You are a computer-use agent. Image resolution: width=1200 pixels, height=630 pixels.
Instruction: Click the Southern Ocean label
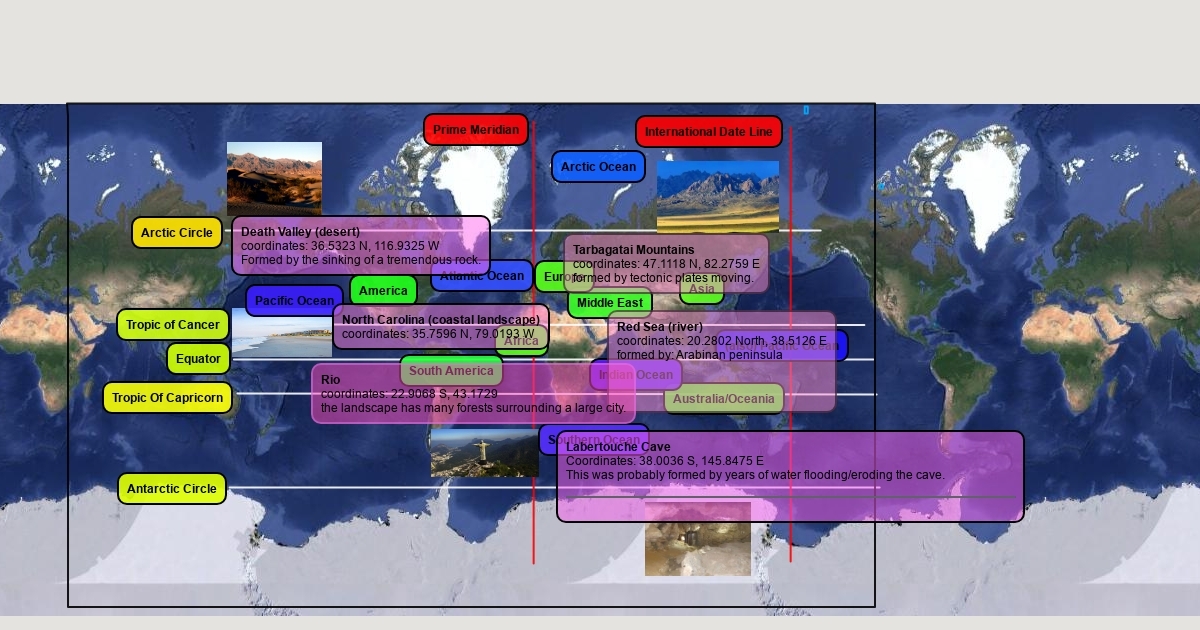pos(594,440)
